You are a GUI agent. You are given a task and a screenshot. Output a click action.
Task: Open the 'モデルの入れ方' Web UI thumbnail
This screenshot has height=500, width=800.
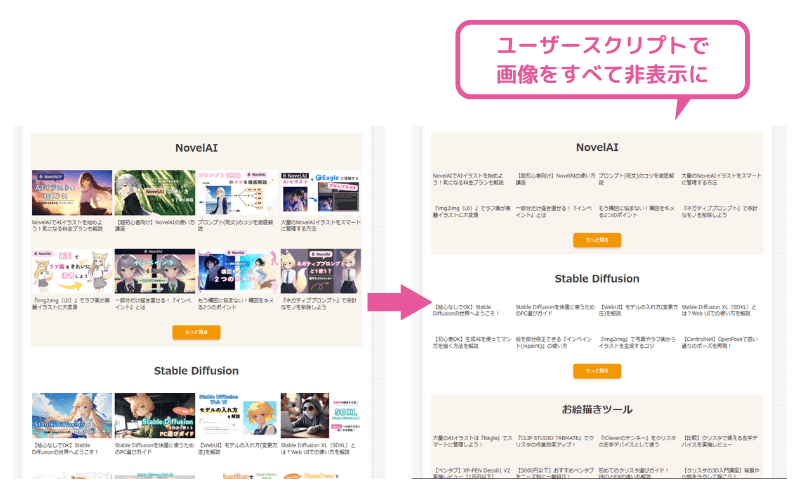click(238, 415)
